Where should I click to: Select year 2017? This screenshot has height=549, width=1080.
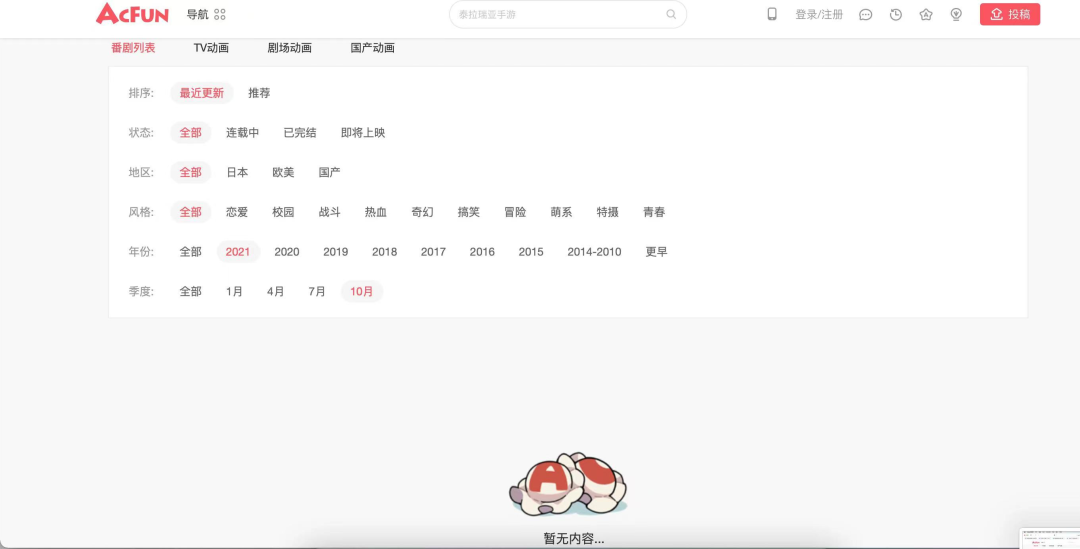tap(433, 252)
